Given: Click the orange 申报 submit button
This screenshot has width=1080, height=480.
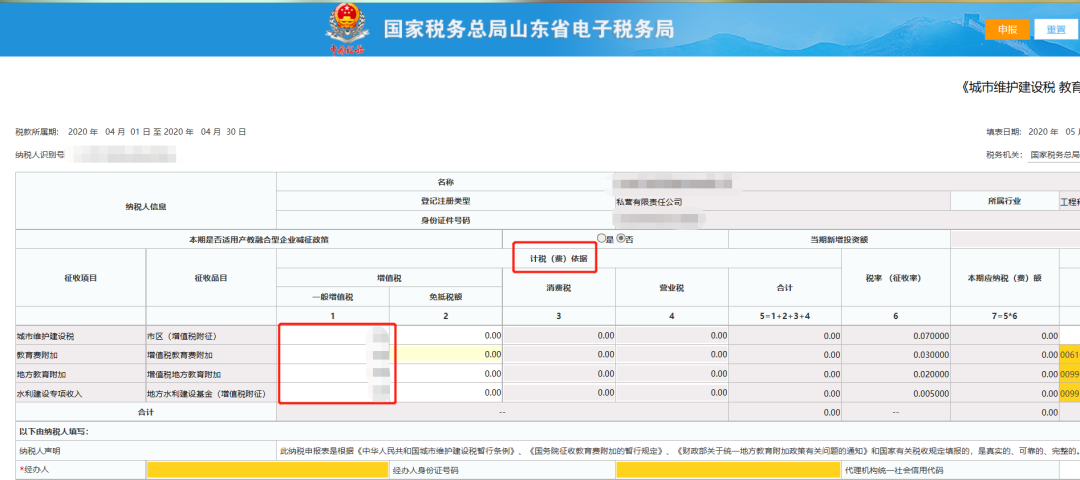Looking at the screenshot, I should click(x=1007, y=30).
